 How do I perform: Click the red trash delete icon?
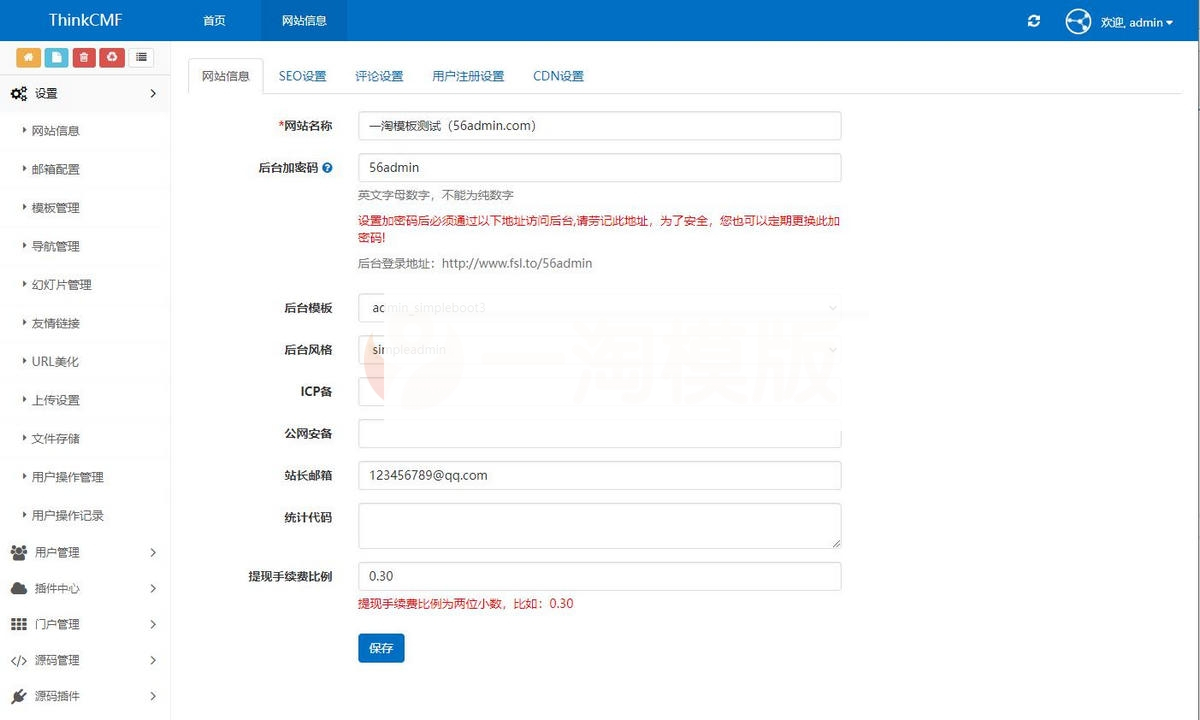pos(84,58)
